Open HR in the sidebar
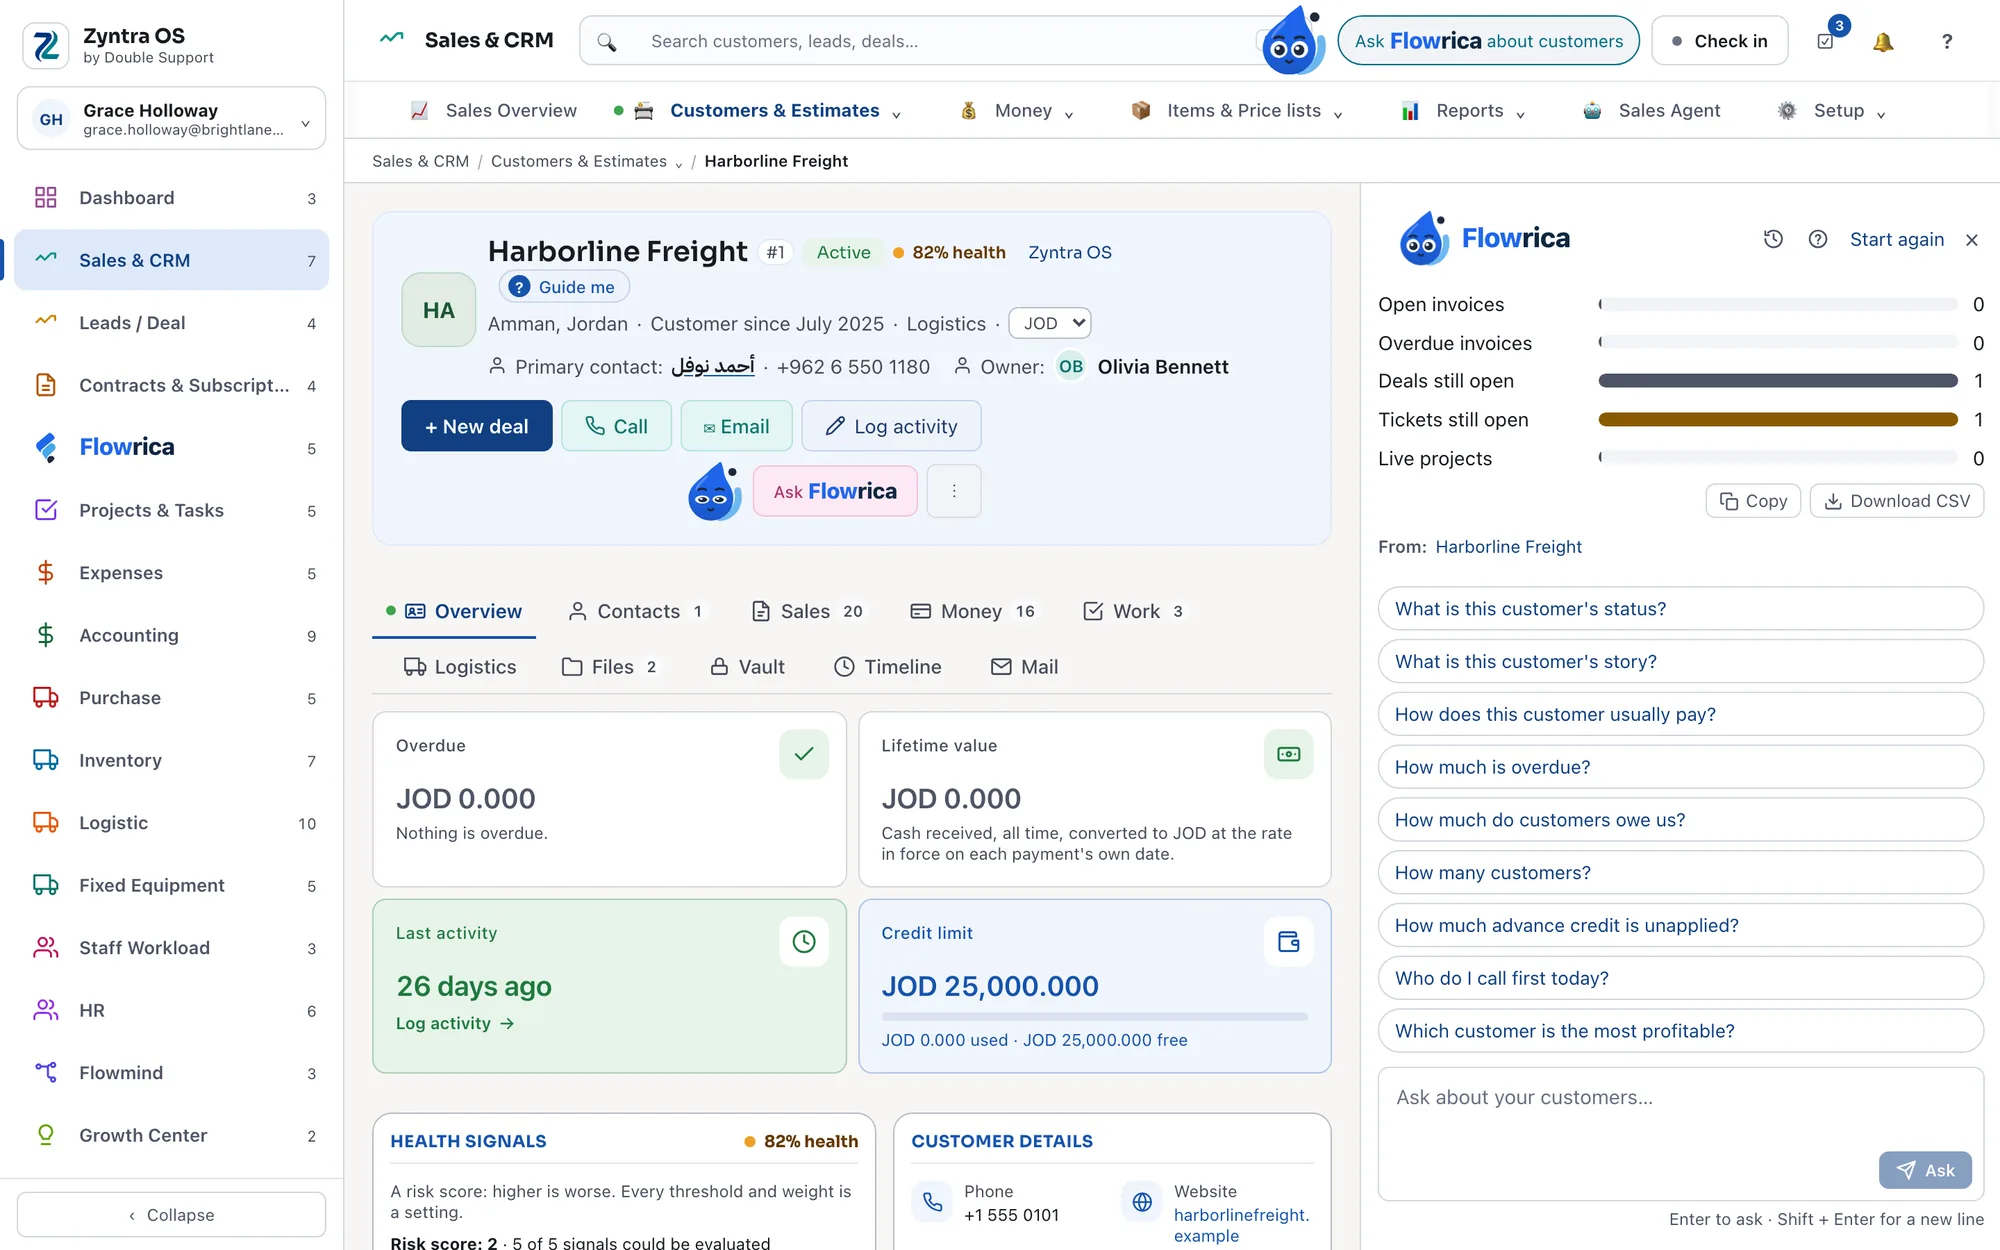 pos(171,1010)
